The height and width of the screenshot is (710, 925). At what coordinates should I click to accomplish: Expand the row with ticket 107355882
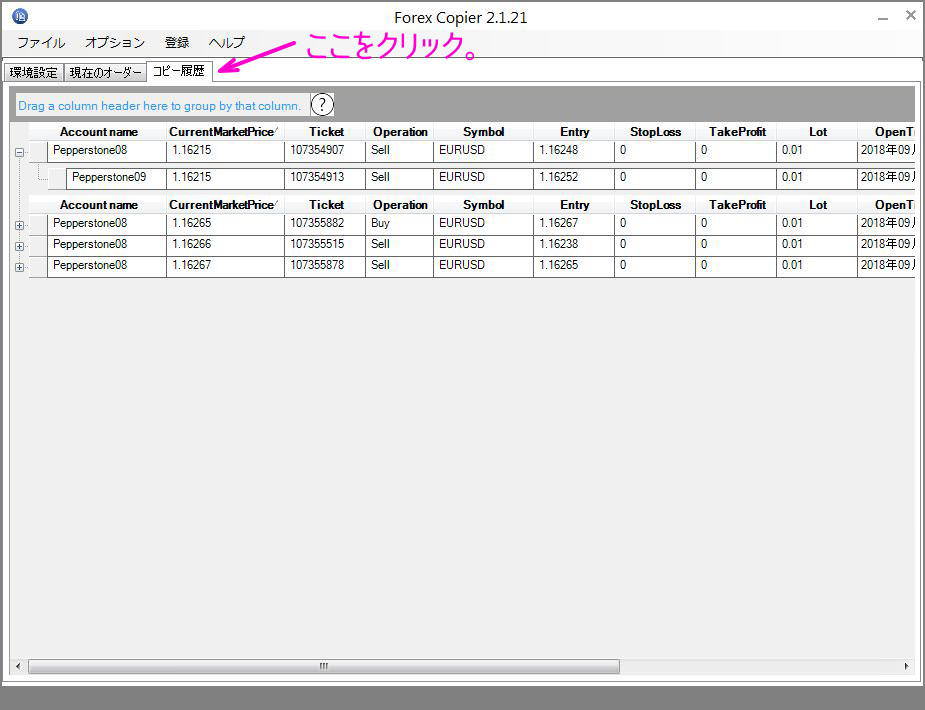point(19,225)
